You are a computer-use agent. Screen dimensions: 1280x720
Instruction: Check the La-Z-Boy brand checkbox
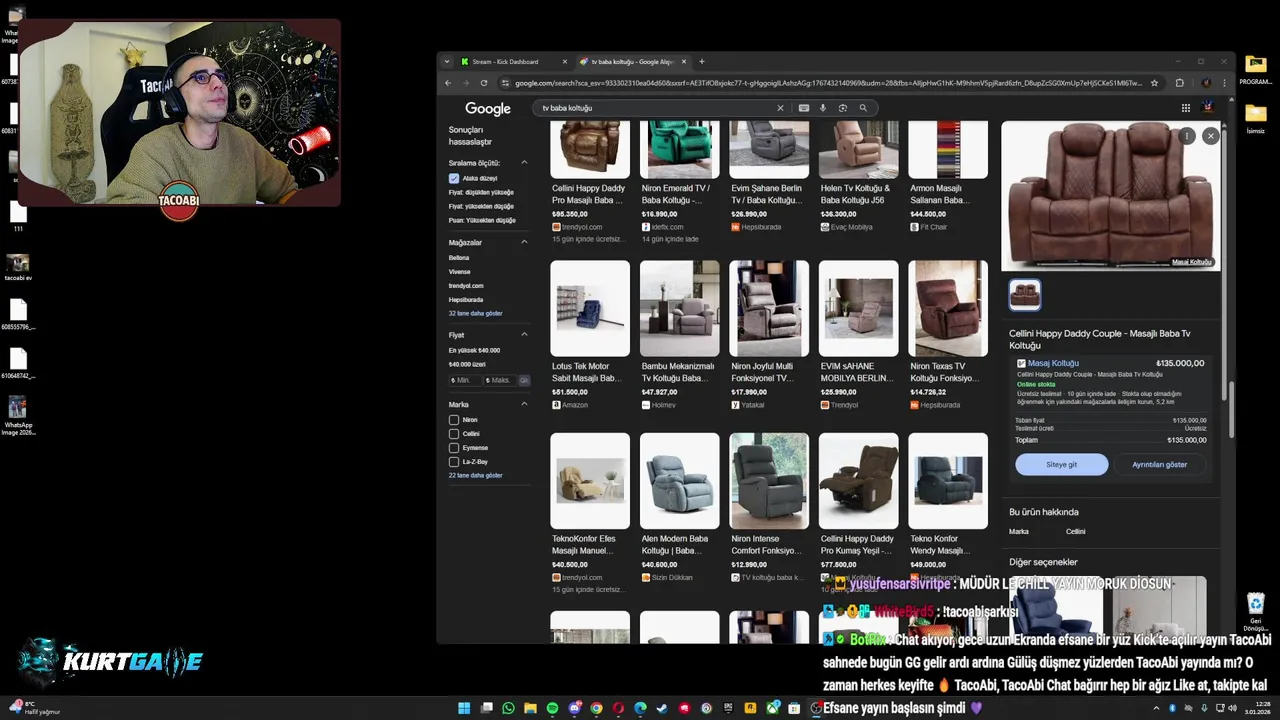(454, 462)
